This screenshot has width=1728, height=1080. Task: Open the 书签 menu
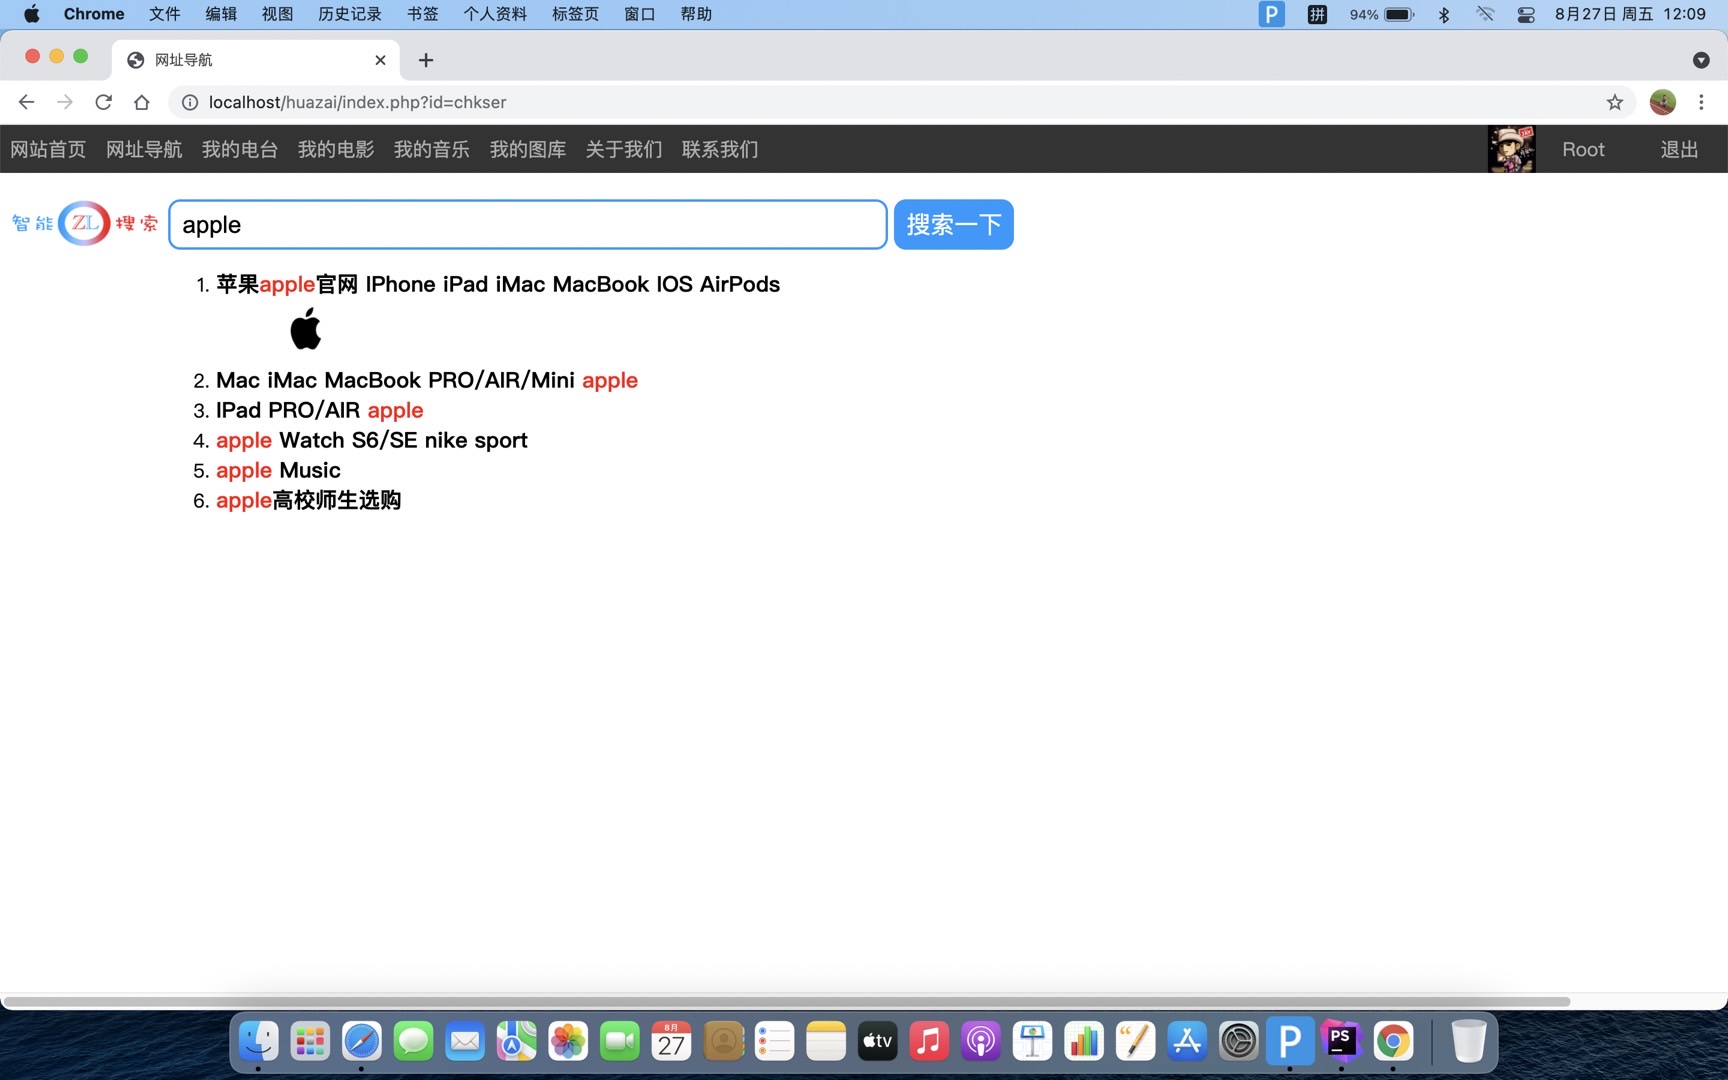(423, 14)
